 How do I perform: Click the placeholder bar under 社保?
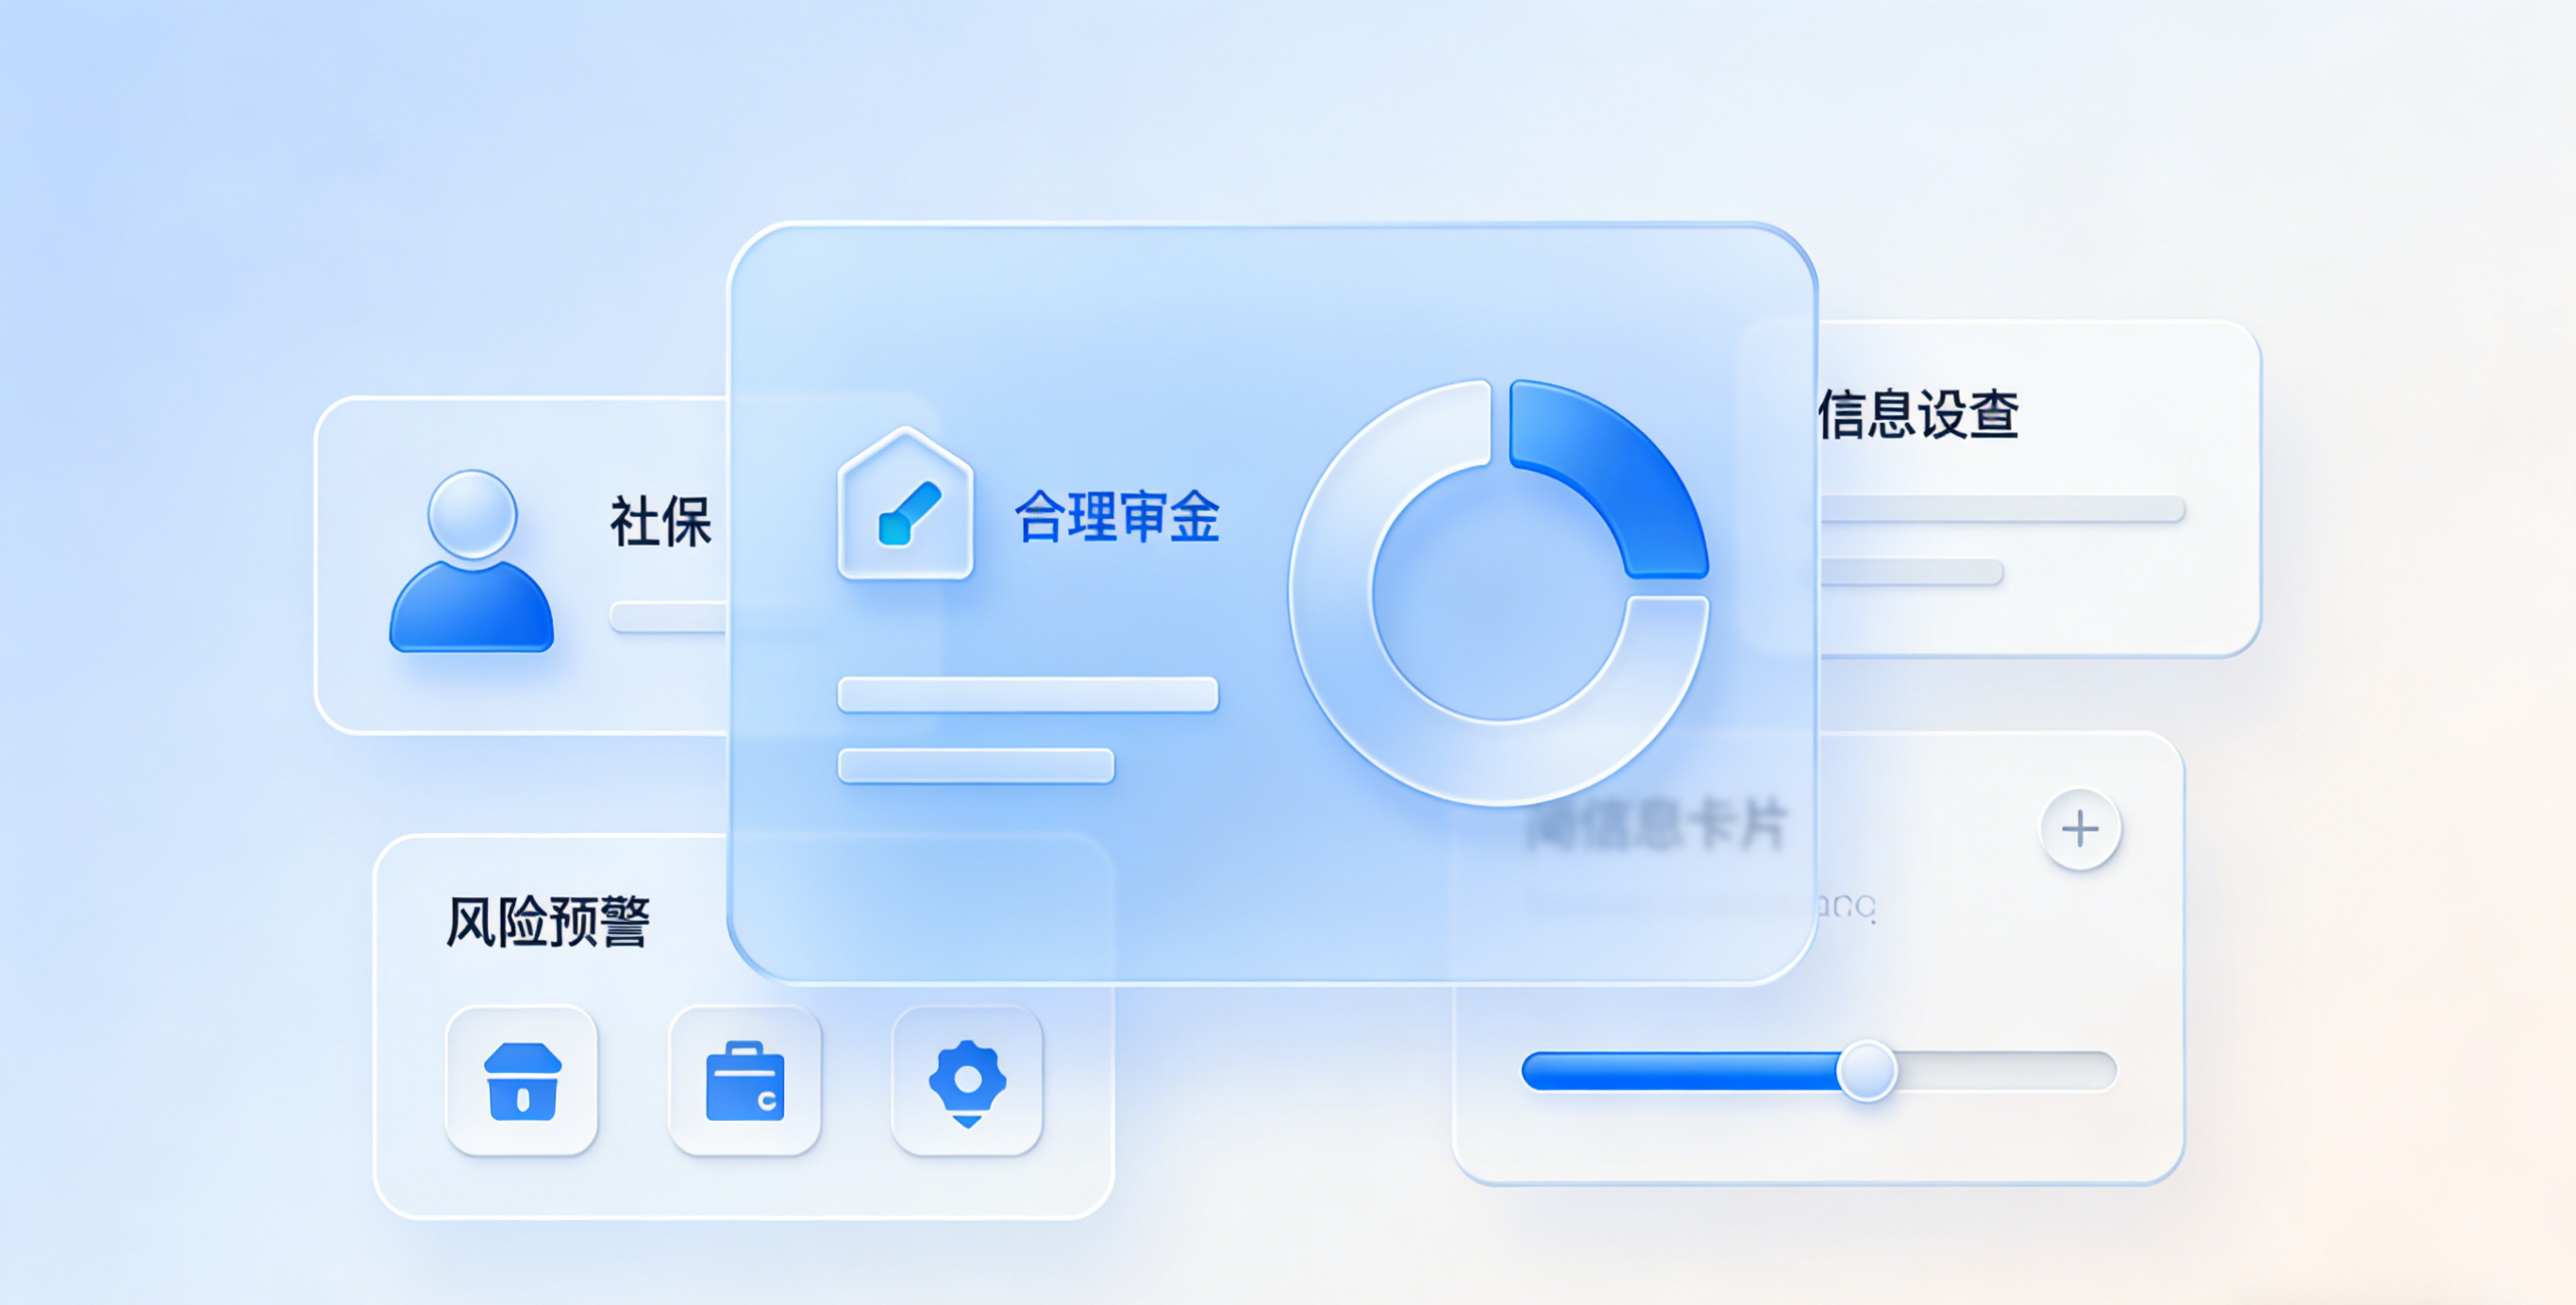coord(669,617)
